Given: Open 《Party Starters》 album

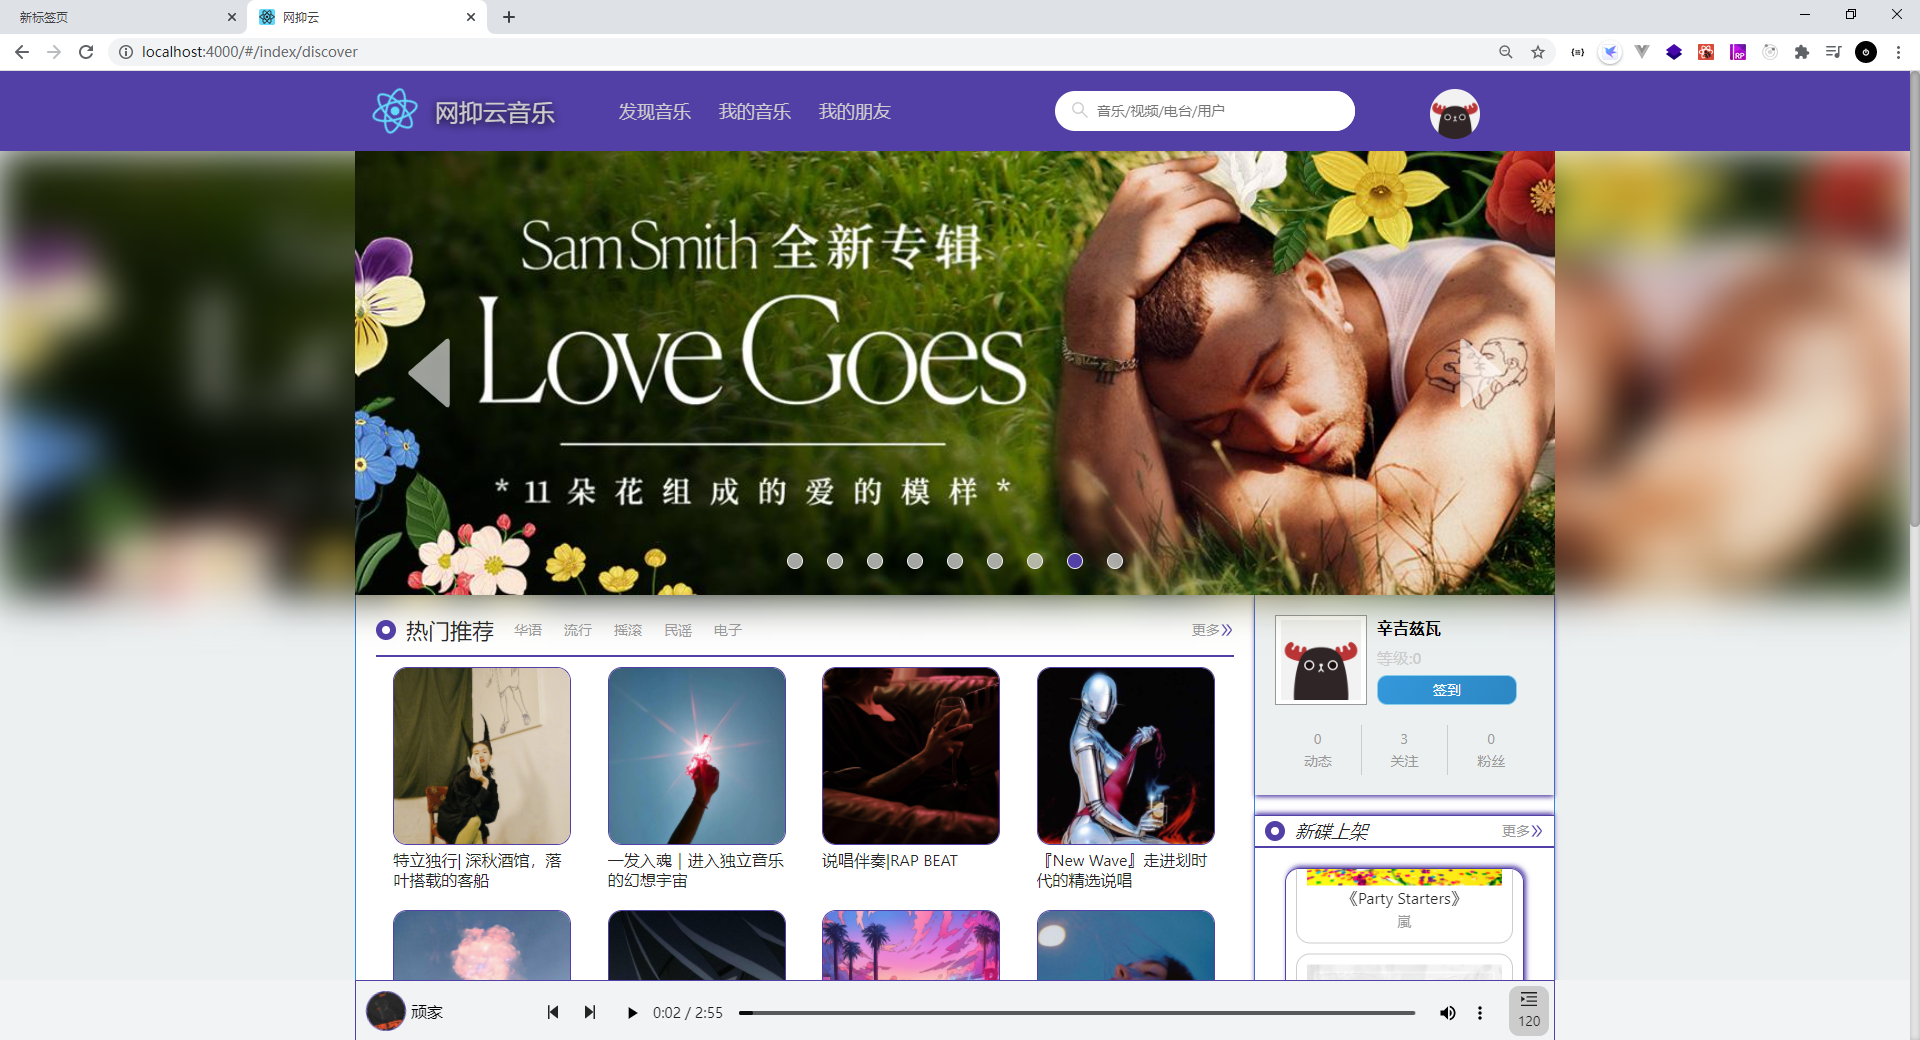Looking at the screenshot, I should point(1404,899).
